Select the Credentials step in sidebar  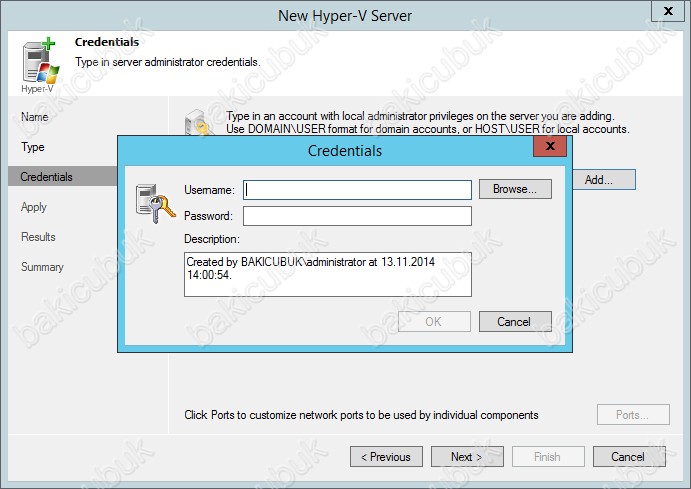click(63, 176)
